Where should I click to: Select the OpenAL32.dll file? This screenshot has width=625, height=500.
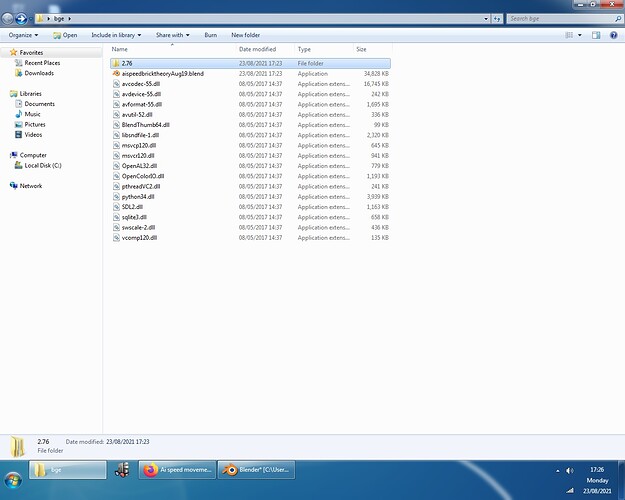[x=250, y=166]
